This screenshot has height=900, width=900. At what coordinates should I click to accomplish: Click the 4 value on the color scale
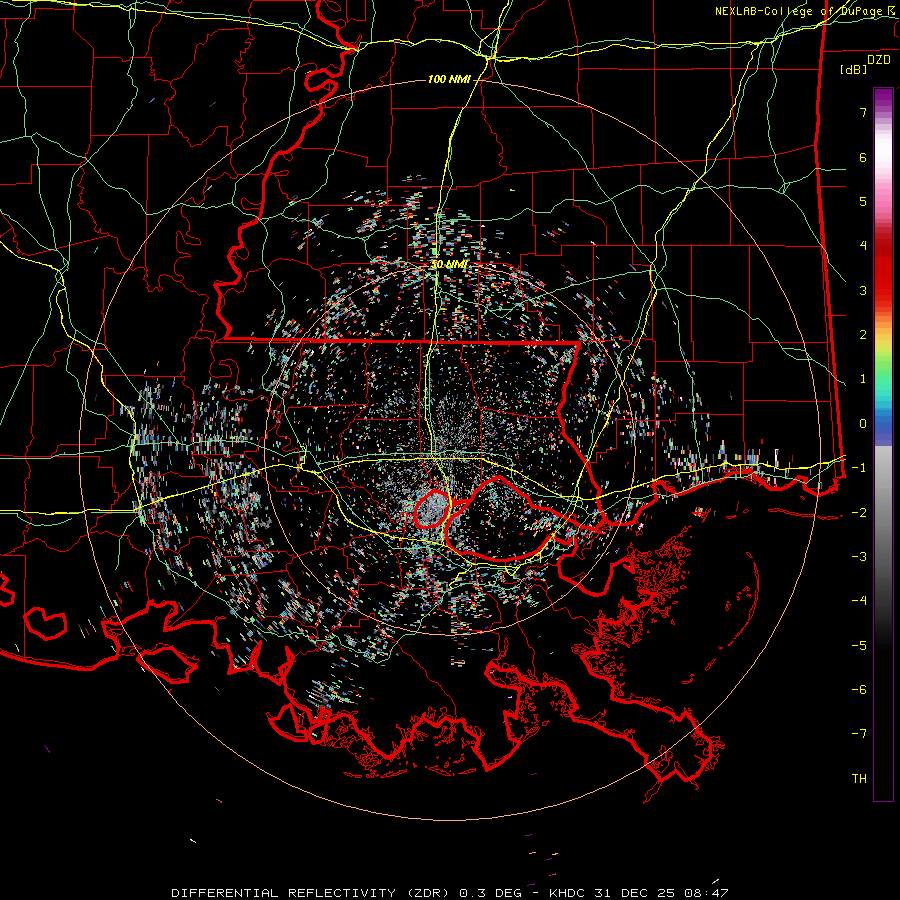(863, 246)
